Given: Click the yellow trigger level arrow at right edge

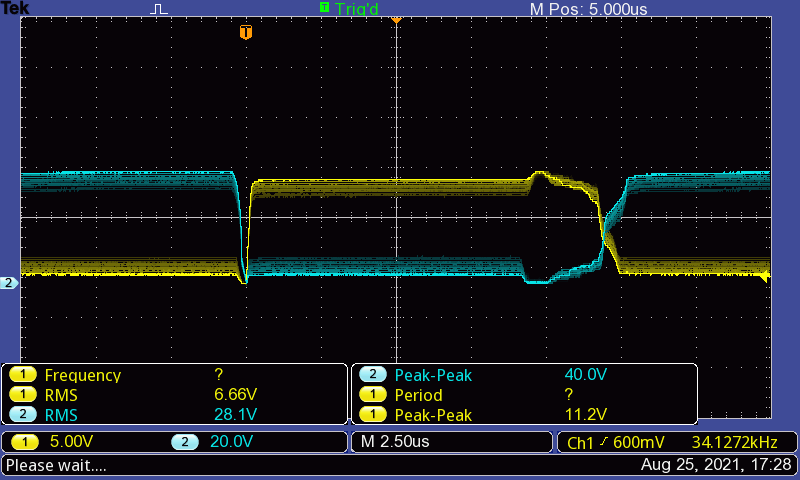Looking at the screenshot, I should [764, 278].
